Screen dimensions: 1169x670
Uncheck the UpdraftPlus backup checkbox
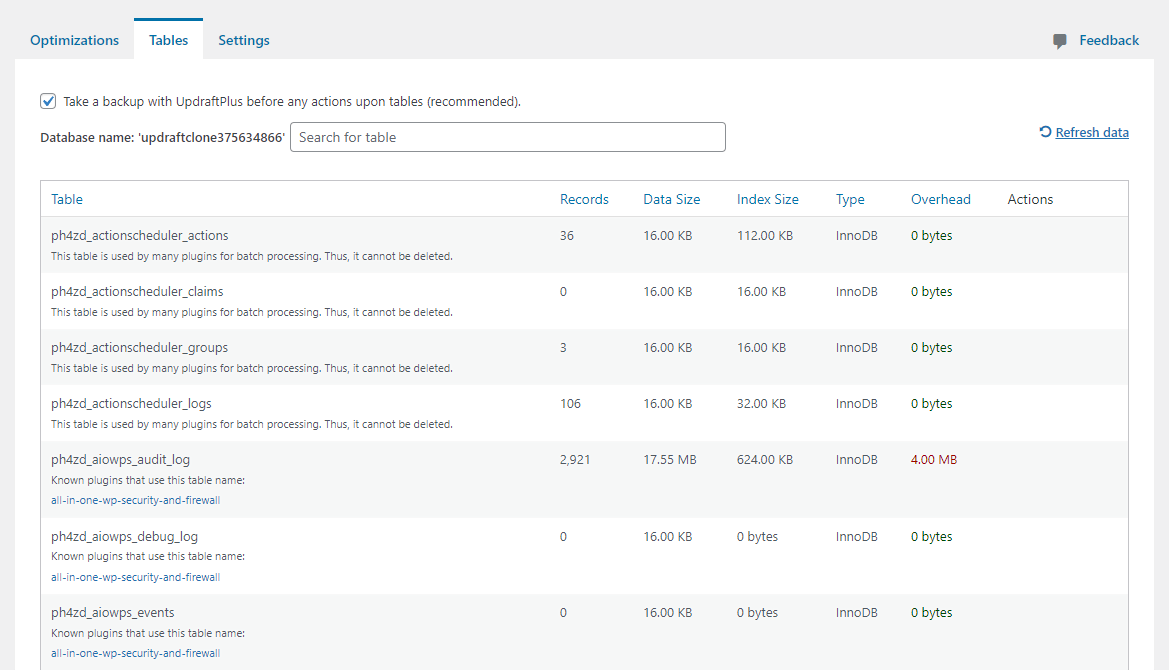pos(48,101)
